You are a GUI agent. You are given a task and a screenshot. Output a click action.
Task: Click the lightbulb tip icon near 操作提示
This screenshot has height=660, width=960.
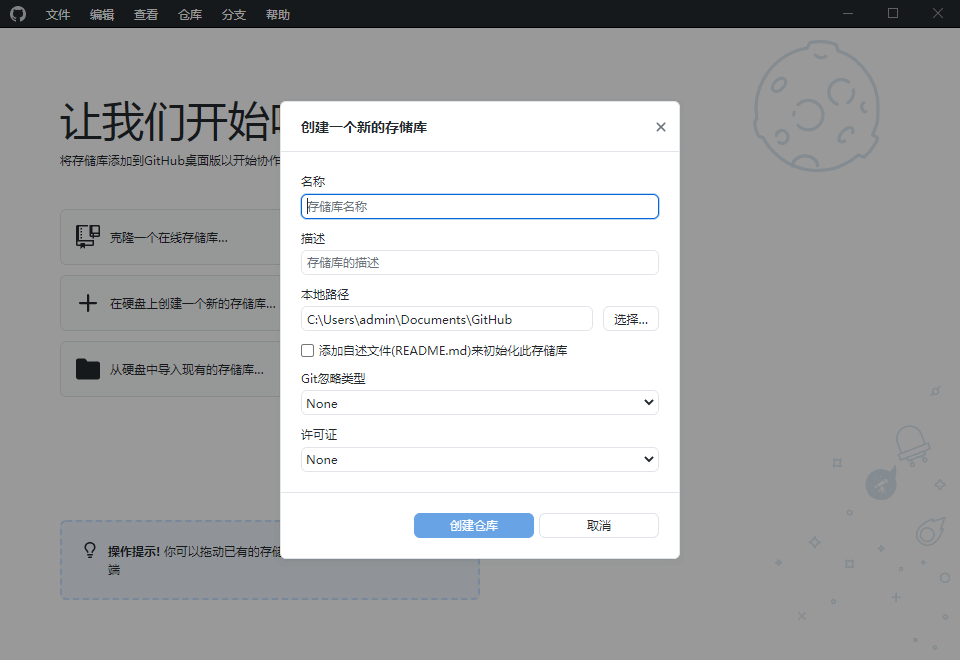(x=87, y=551)
